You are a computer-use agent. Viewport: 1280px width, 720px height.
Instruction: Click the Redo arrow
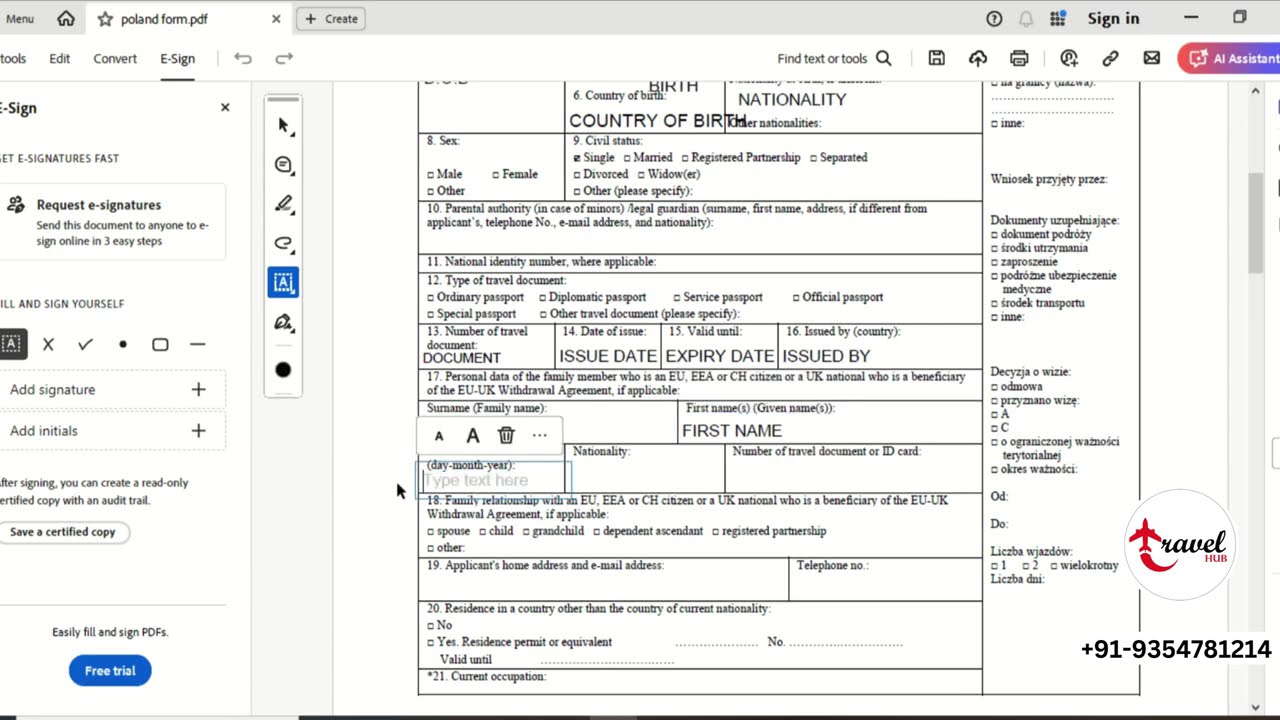tap(284, 58)
